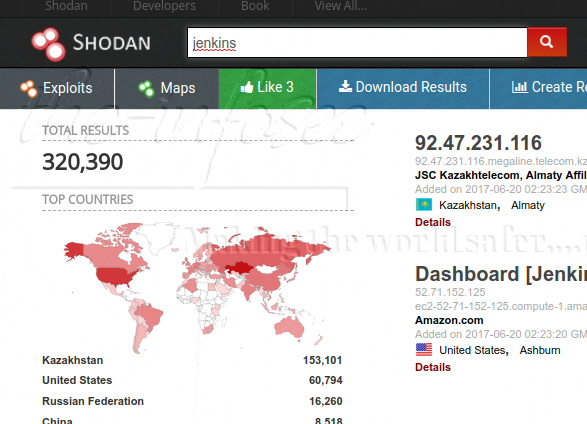Click the top countries world map

[x=197, y=287]
